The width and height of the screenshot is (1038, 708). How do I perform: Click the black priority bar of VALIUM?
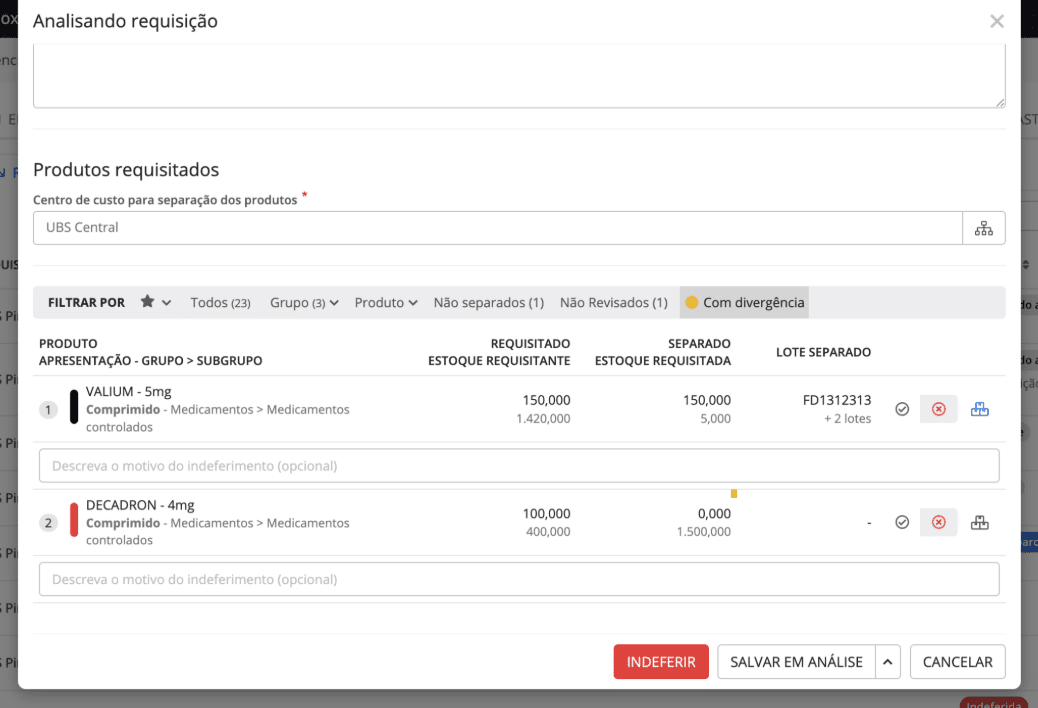(74, 407)
